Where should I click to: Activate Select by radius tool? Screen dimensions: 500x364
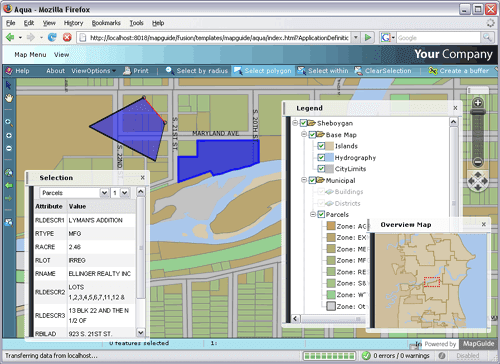click(197, 71)
